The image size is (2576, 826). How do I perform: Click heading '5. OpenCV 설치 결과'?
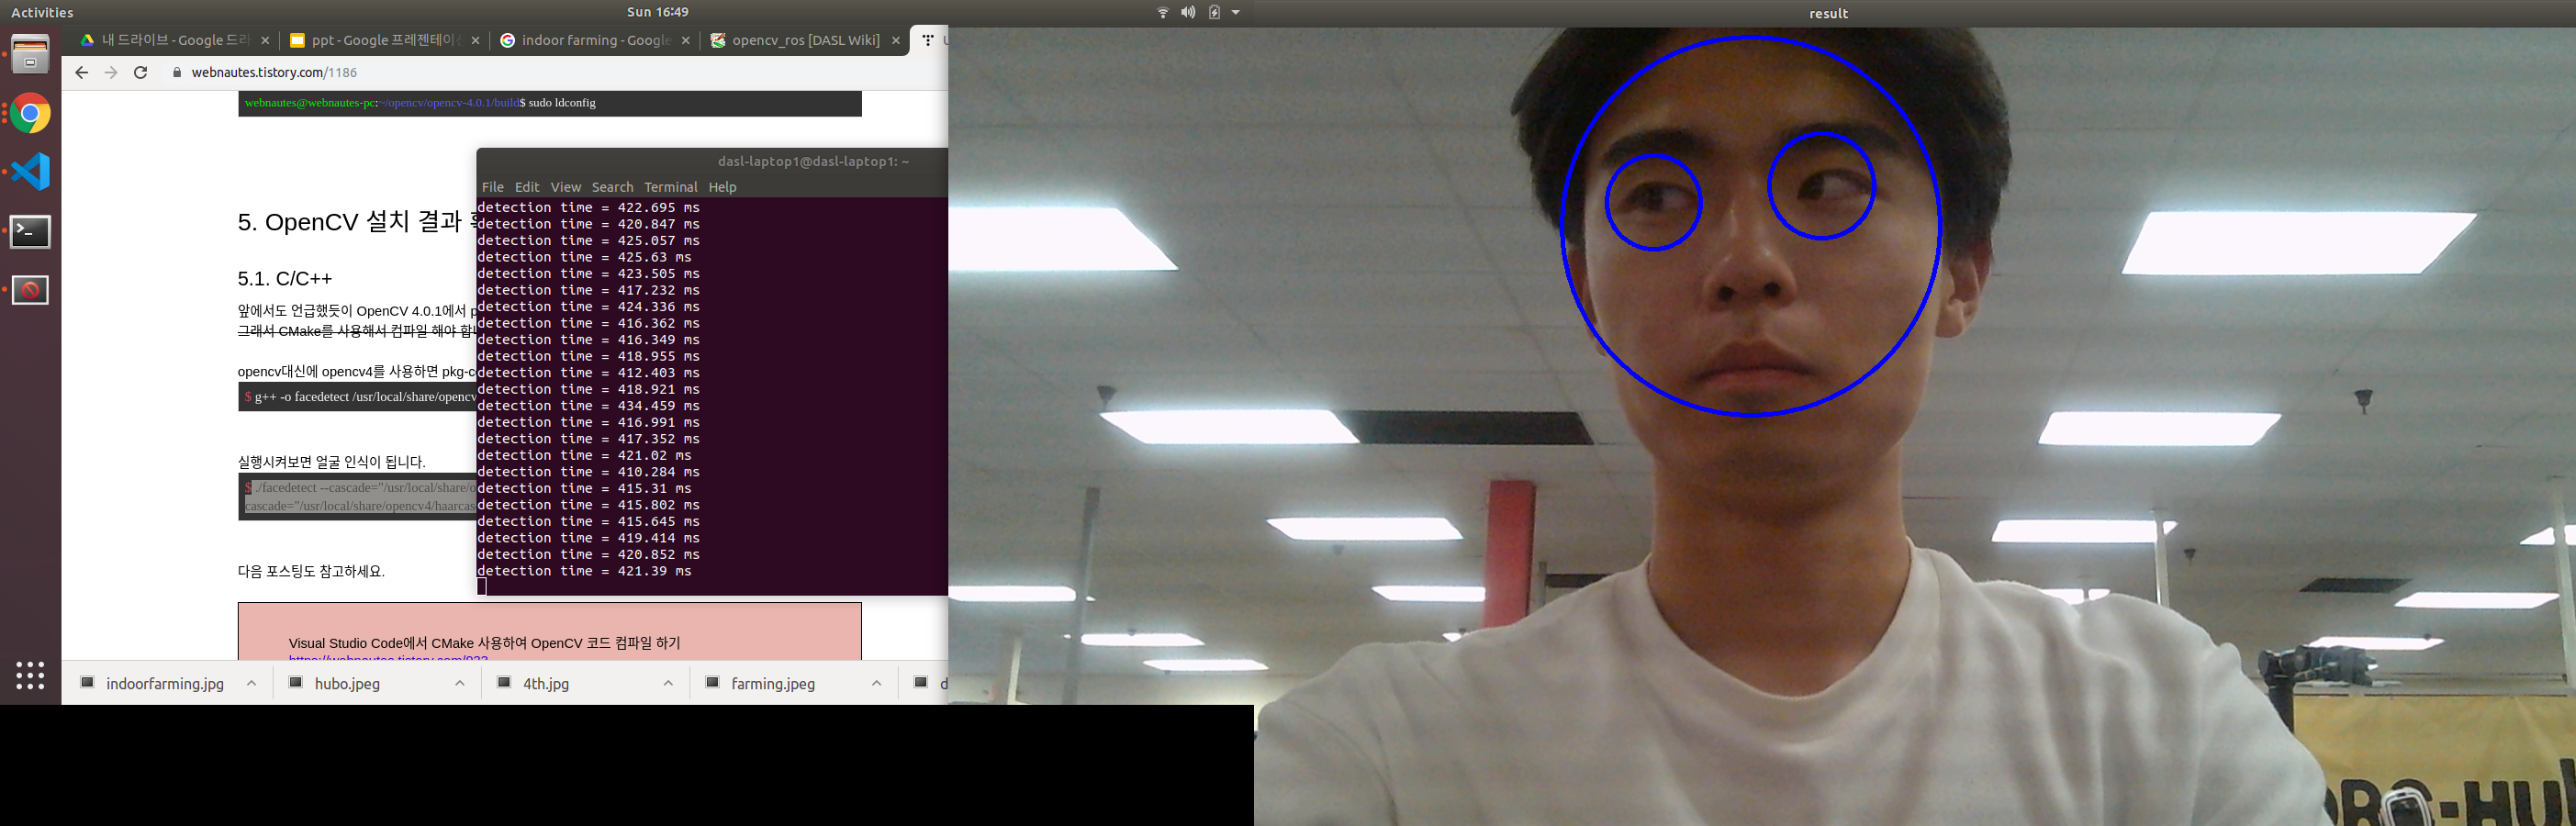click(356, 221)
